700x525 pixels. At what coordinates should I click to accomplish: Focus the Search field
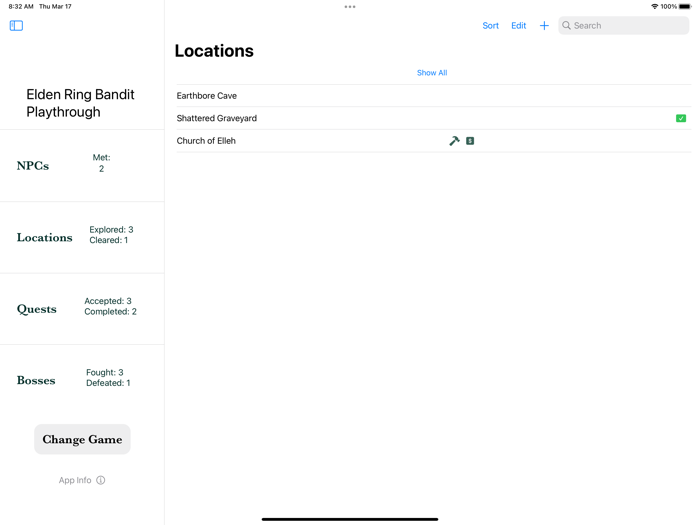(x=623, y=25)
